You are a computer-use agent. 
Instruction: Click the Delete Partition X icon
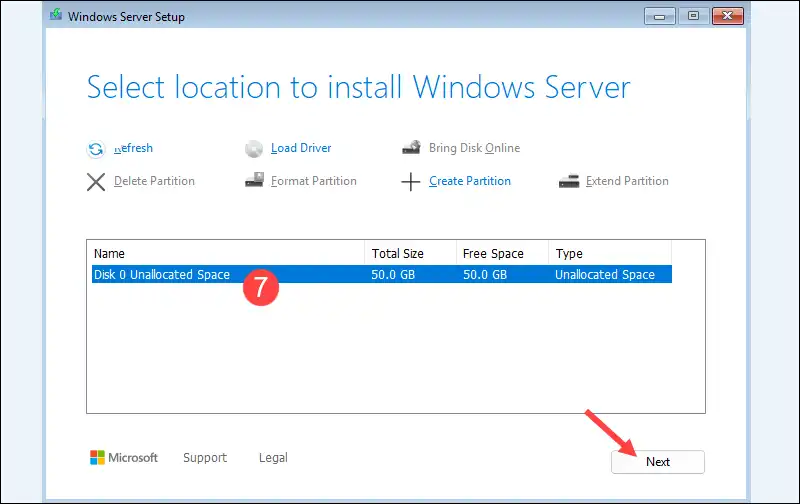point(96,182)
